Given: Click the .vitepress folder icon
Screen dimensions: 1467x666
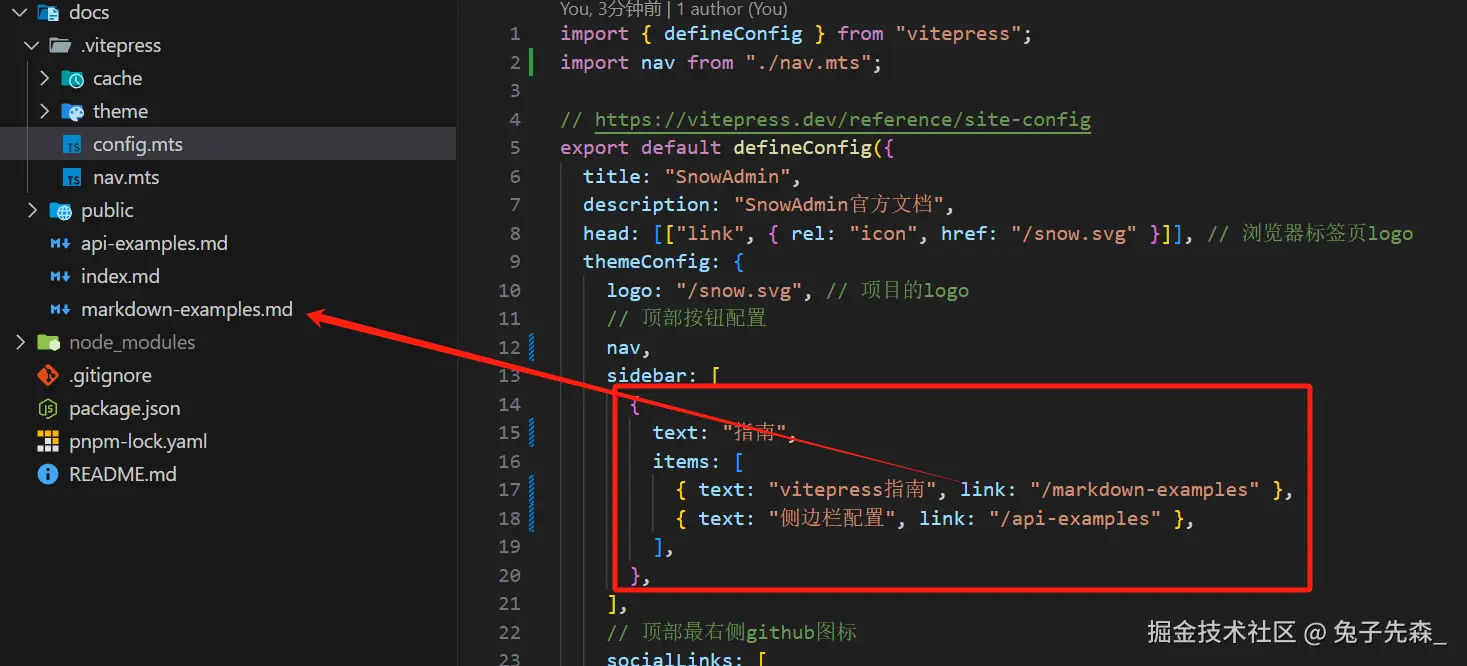Looking at the screenshot, I should [x=60, y=46].
